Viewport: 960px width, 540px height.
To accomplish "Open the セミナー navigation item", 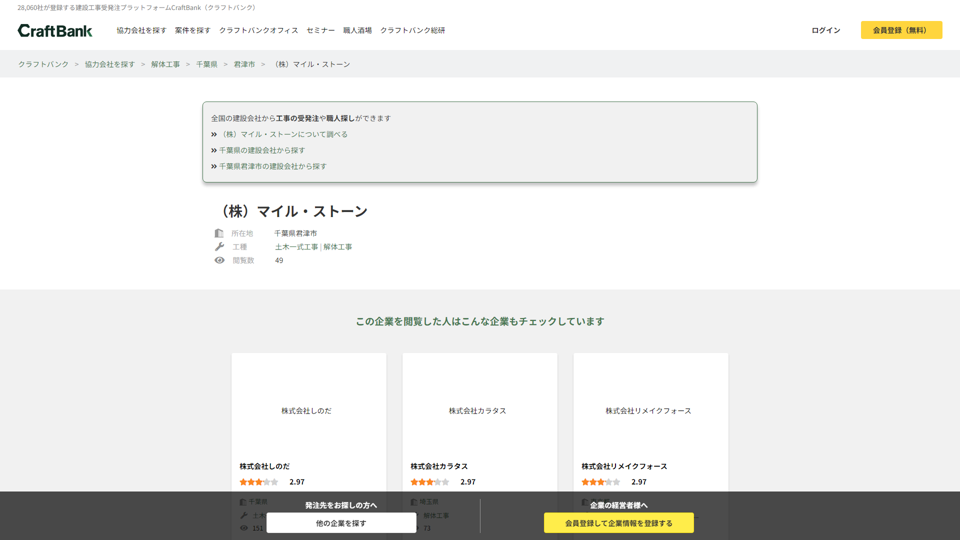I will point(320,31).
